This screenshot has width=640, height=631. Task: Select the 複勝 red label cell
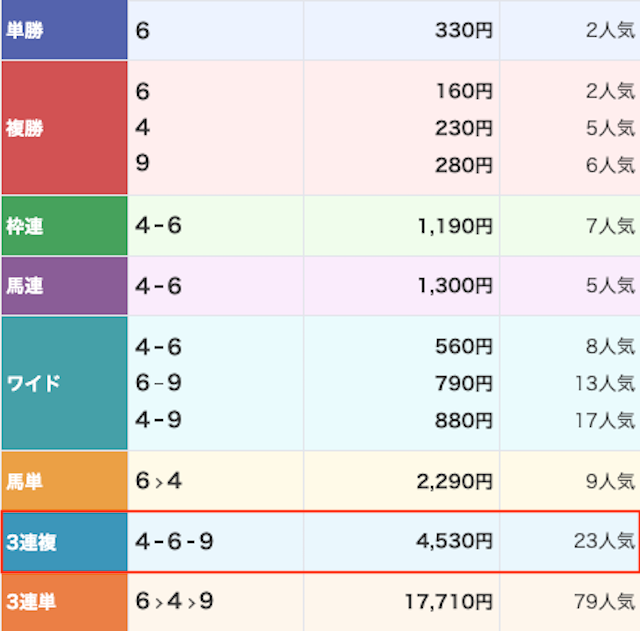64,128
